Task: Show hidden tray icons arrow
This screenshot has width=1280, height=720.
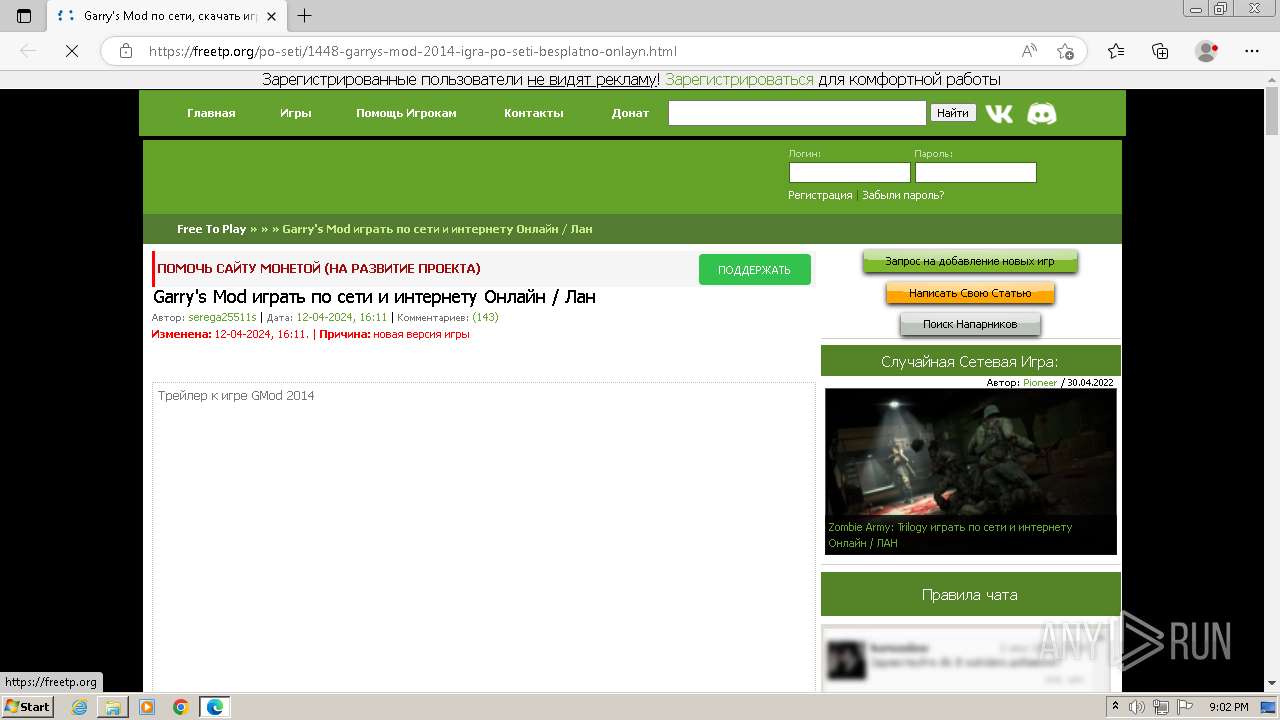Action: click(1118, 707)
